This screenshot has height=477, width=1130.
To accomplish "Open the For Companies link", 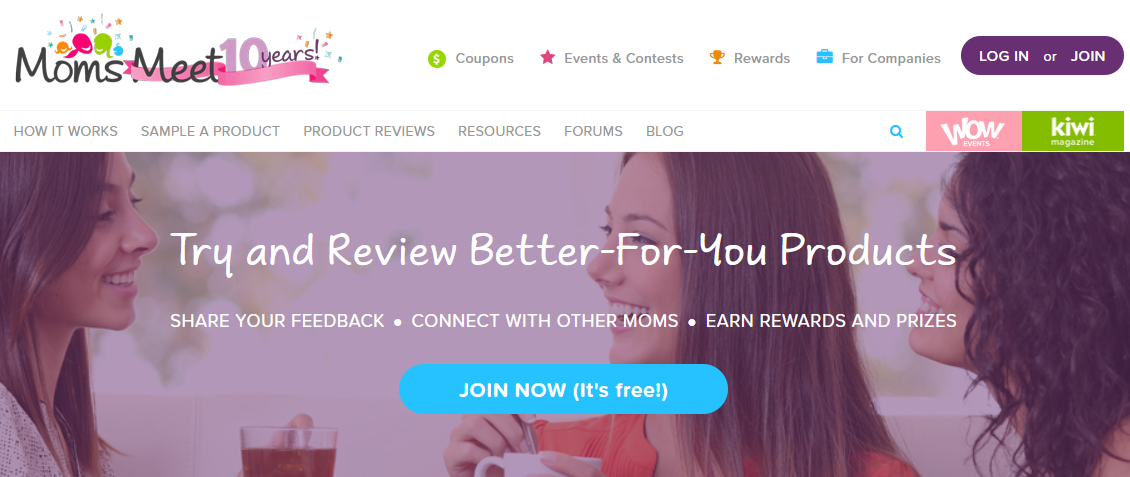I will [x=891, y=58].
